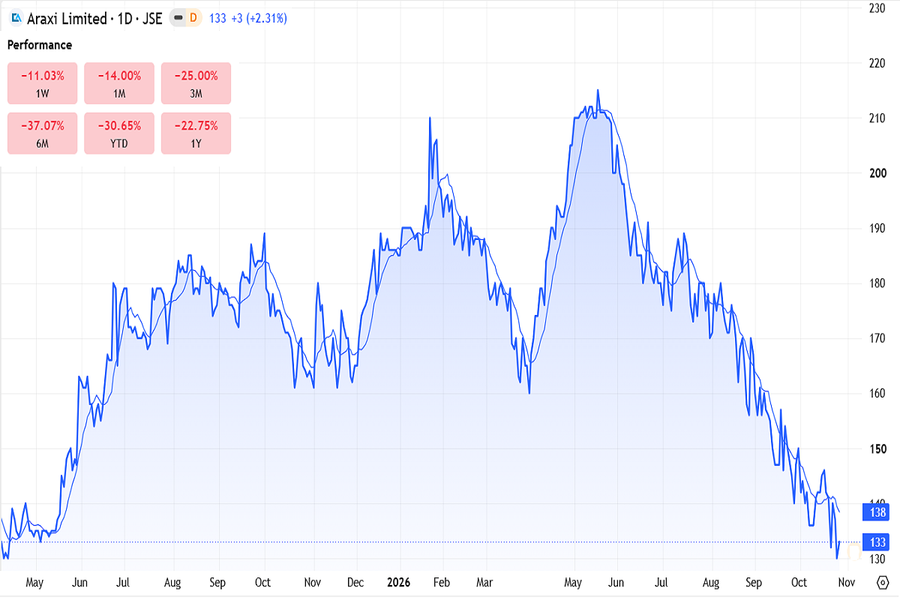The image size is (900, 600).
Task: Click the blue 133 last price axis label
Action: 876,542
